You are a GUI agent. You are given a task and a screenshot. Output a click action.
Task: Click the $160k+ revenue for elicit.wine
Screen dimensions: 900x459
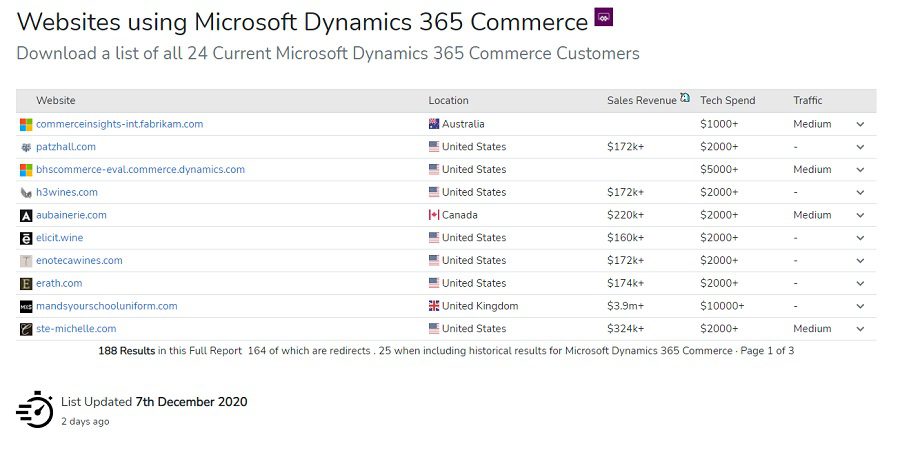pos(626,238)
